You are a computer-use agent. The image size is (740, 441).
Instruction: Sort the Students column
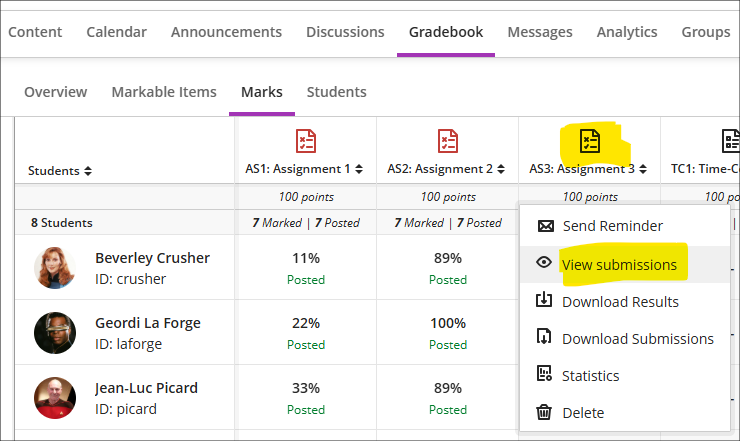coord(88,171)
